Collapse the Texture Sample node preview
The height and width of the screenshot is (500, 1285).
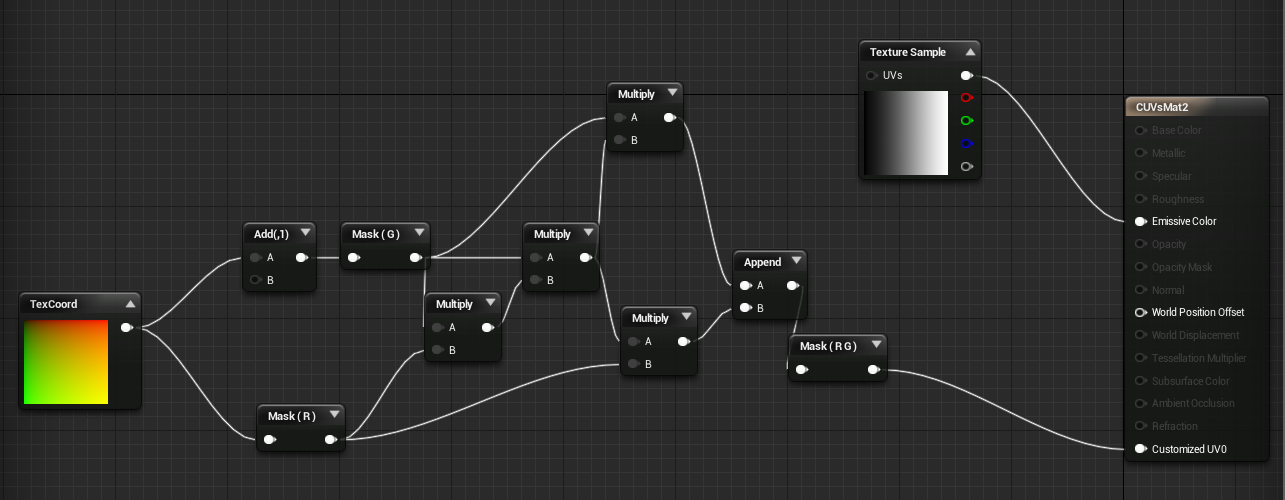[969, 52]
